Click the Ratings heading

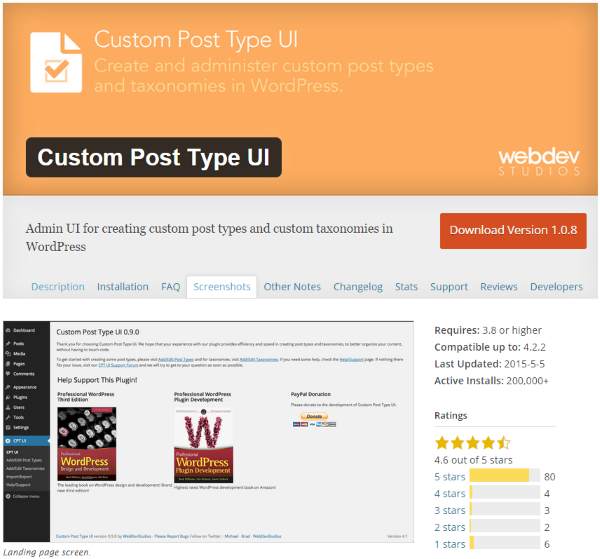click(451, 416)
